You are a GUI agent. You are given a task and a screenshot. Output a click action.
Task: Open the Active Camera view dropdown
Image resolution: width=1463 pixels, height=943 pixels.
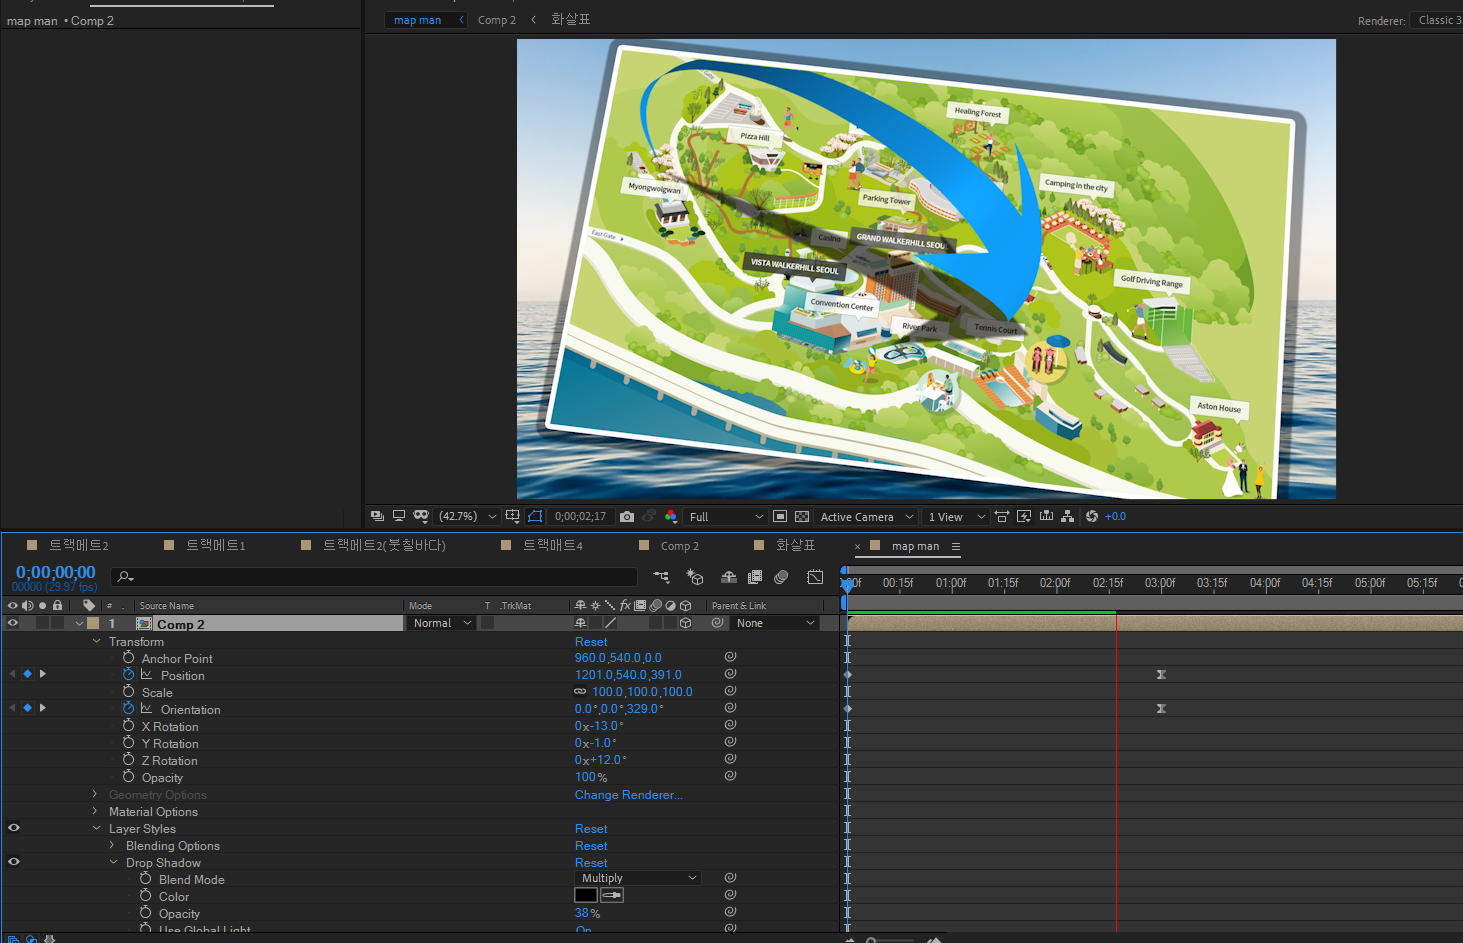coord(866,517)
